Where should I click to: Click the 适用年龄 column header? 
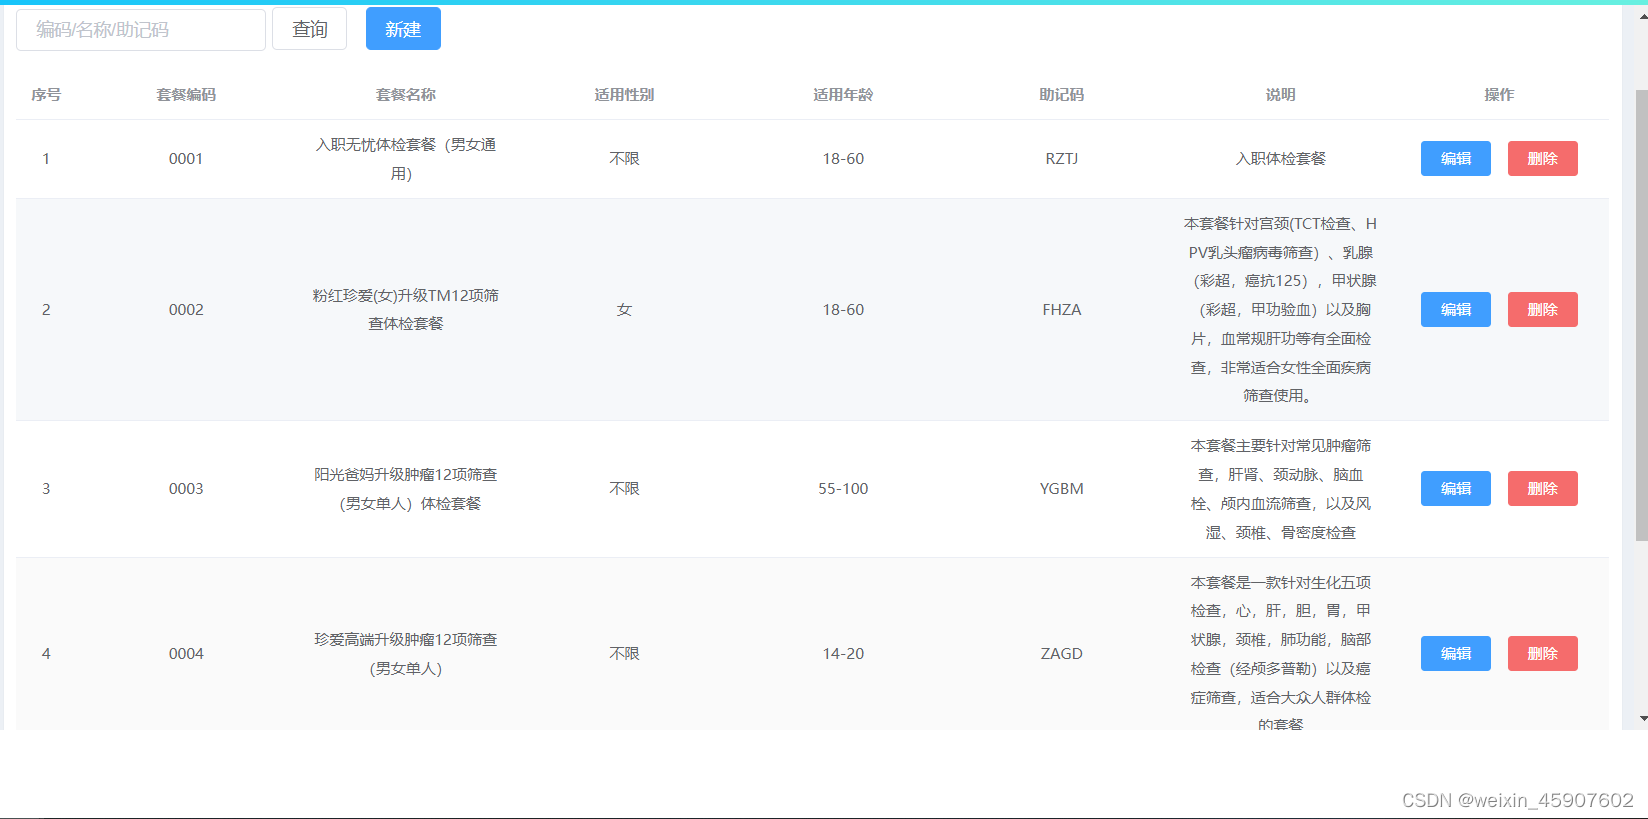(843, 95)
